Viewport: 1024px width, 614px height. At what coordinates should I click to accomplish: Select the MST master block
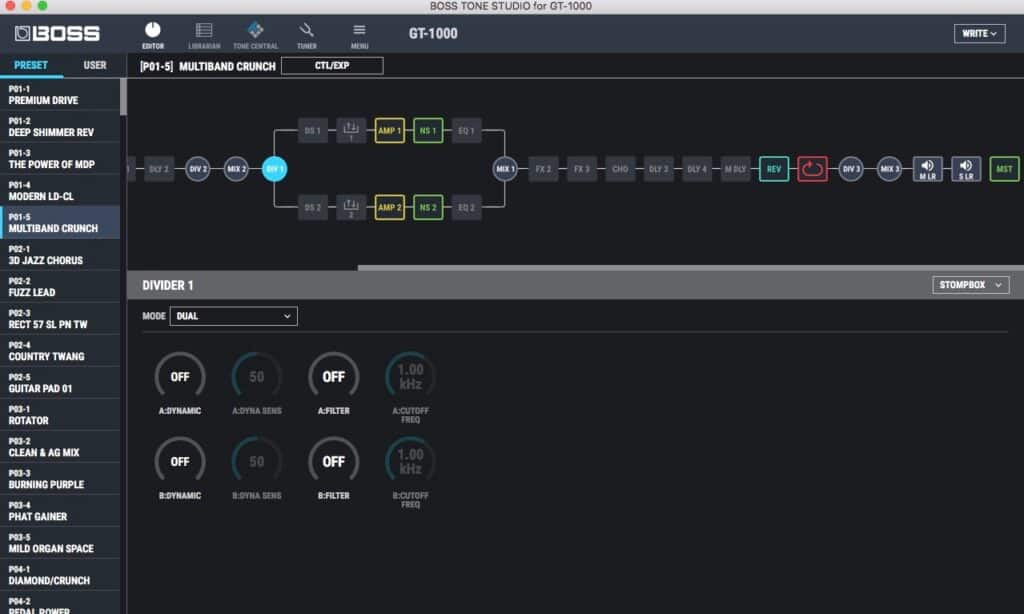pos(1004,169)
